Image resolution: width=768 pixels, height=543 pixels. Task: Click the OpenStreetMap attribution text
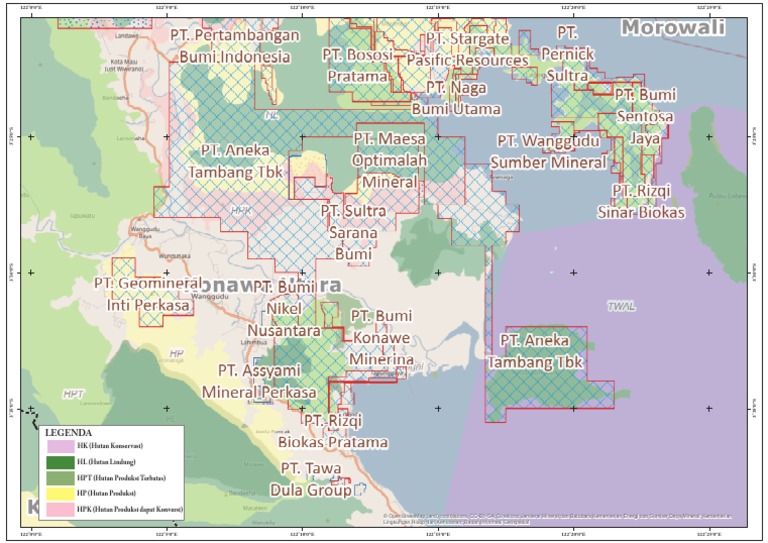pyautogui.click(x=557, y=519)
